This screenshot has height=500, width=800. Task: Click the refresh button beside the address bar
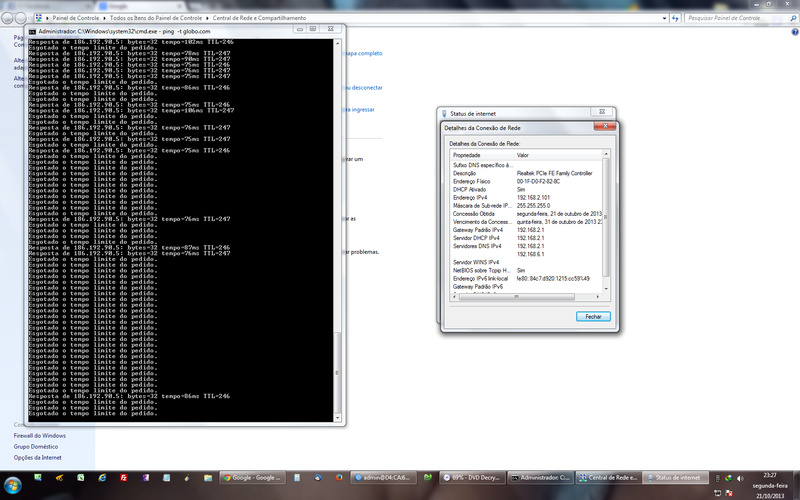pyautogui.click(x=676, y=18)
